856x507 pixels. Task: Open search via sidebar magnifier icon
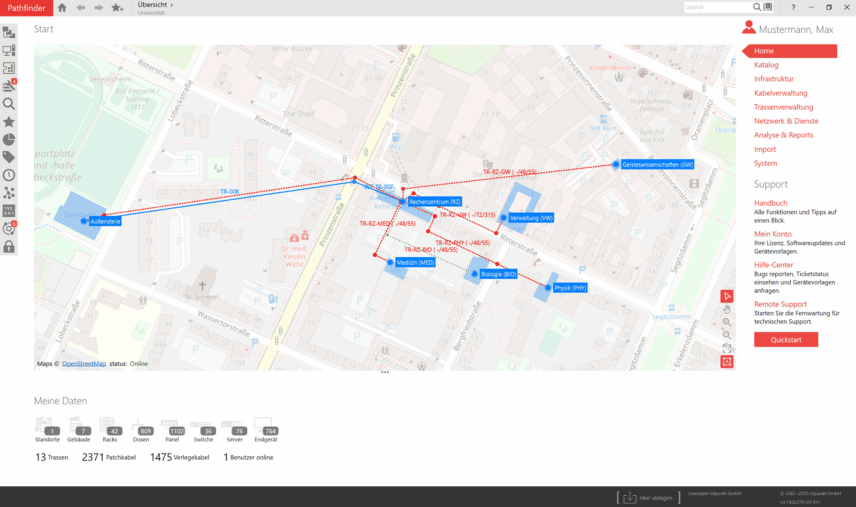pyautogui.click(x=9, y=103)
